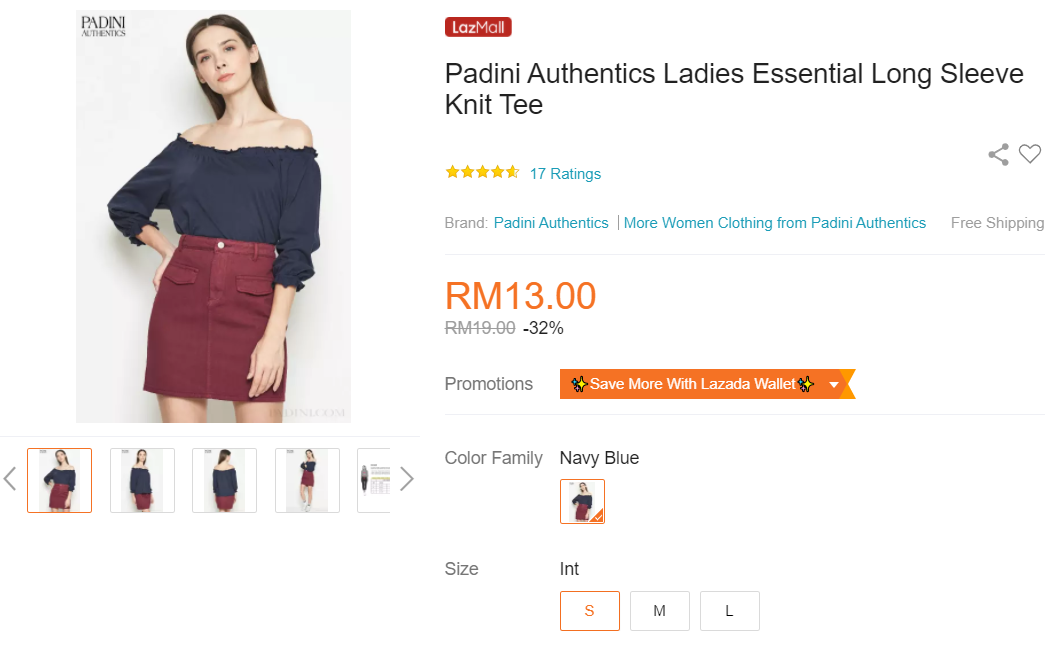Open the 17 Ratings link
Viewport: 1057px width, 645px height.
pyautogui.click(x=565, y=174)
